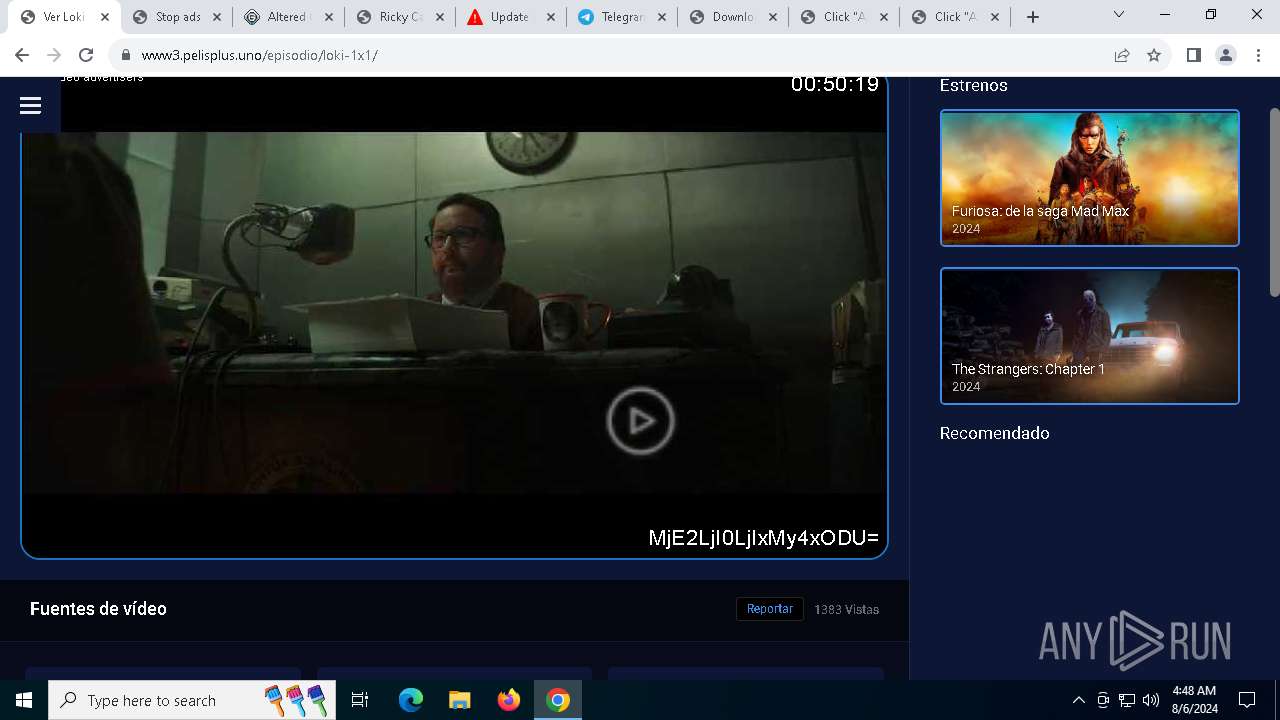The height and width of the screenshot is (720, 1280).
Task: Open the Chrome three-dot menu
Action: coord(1258,55)
